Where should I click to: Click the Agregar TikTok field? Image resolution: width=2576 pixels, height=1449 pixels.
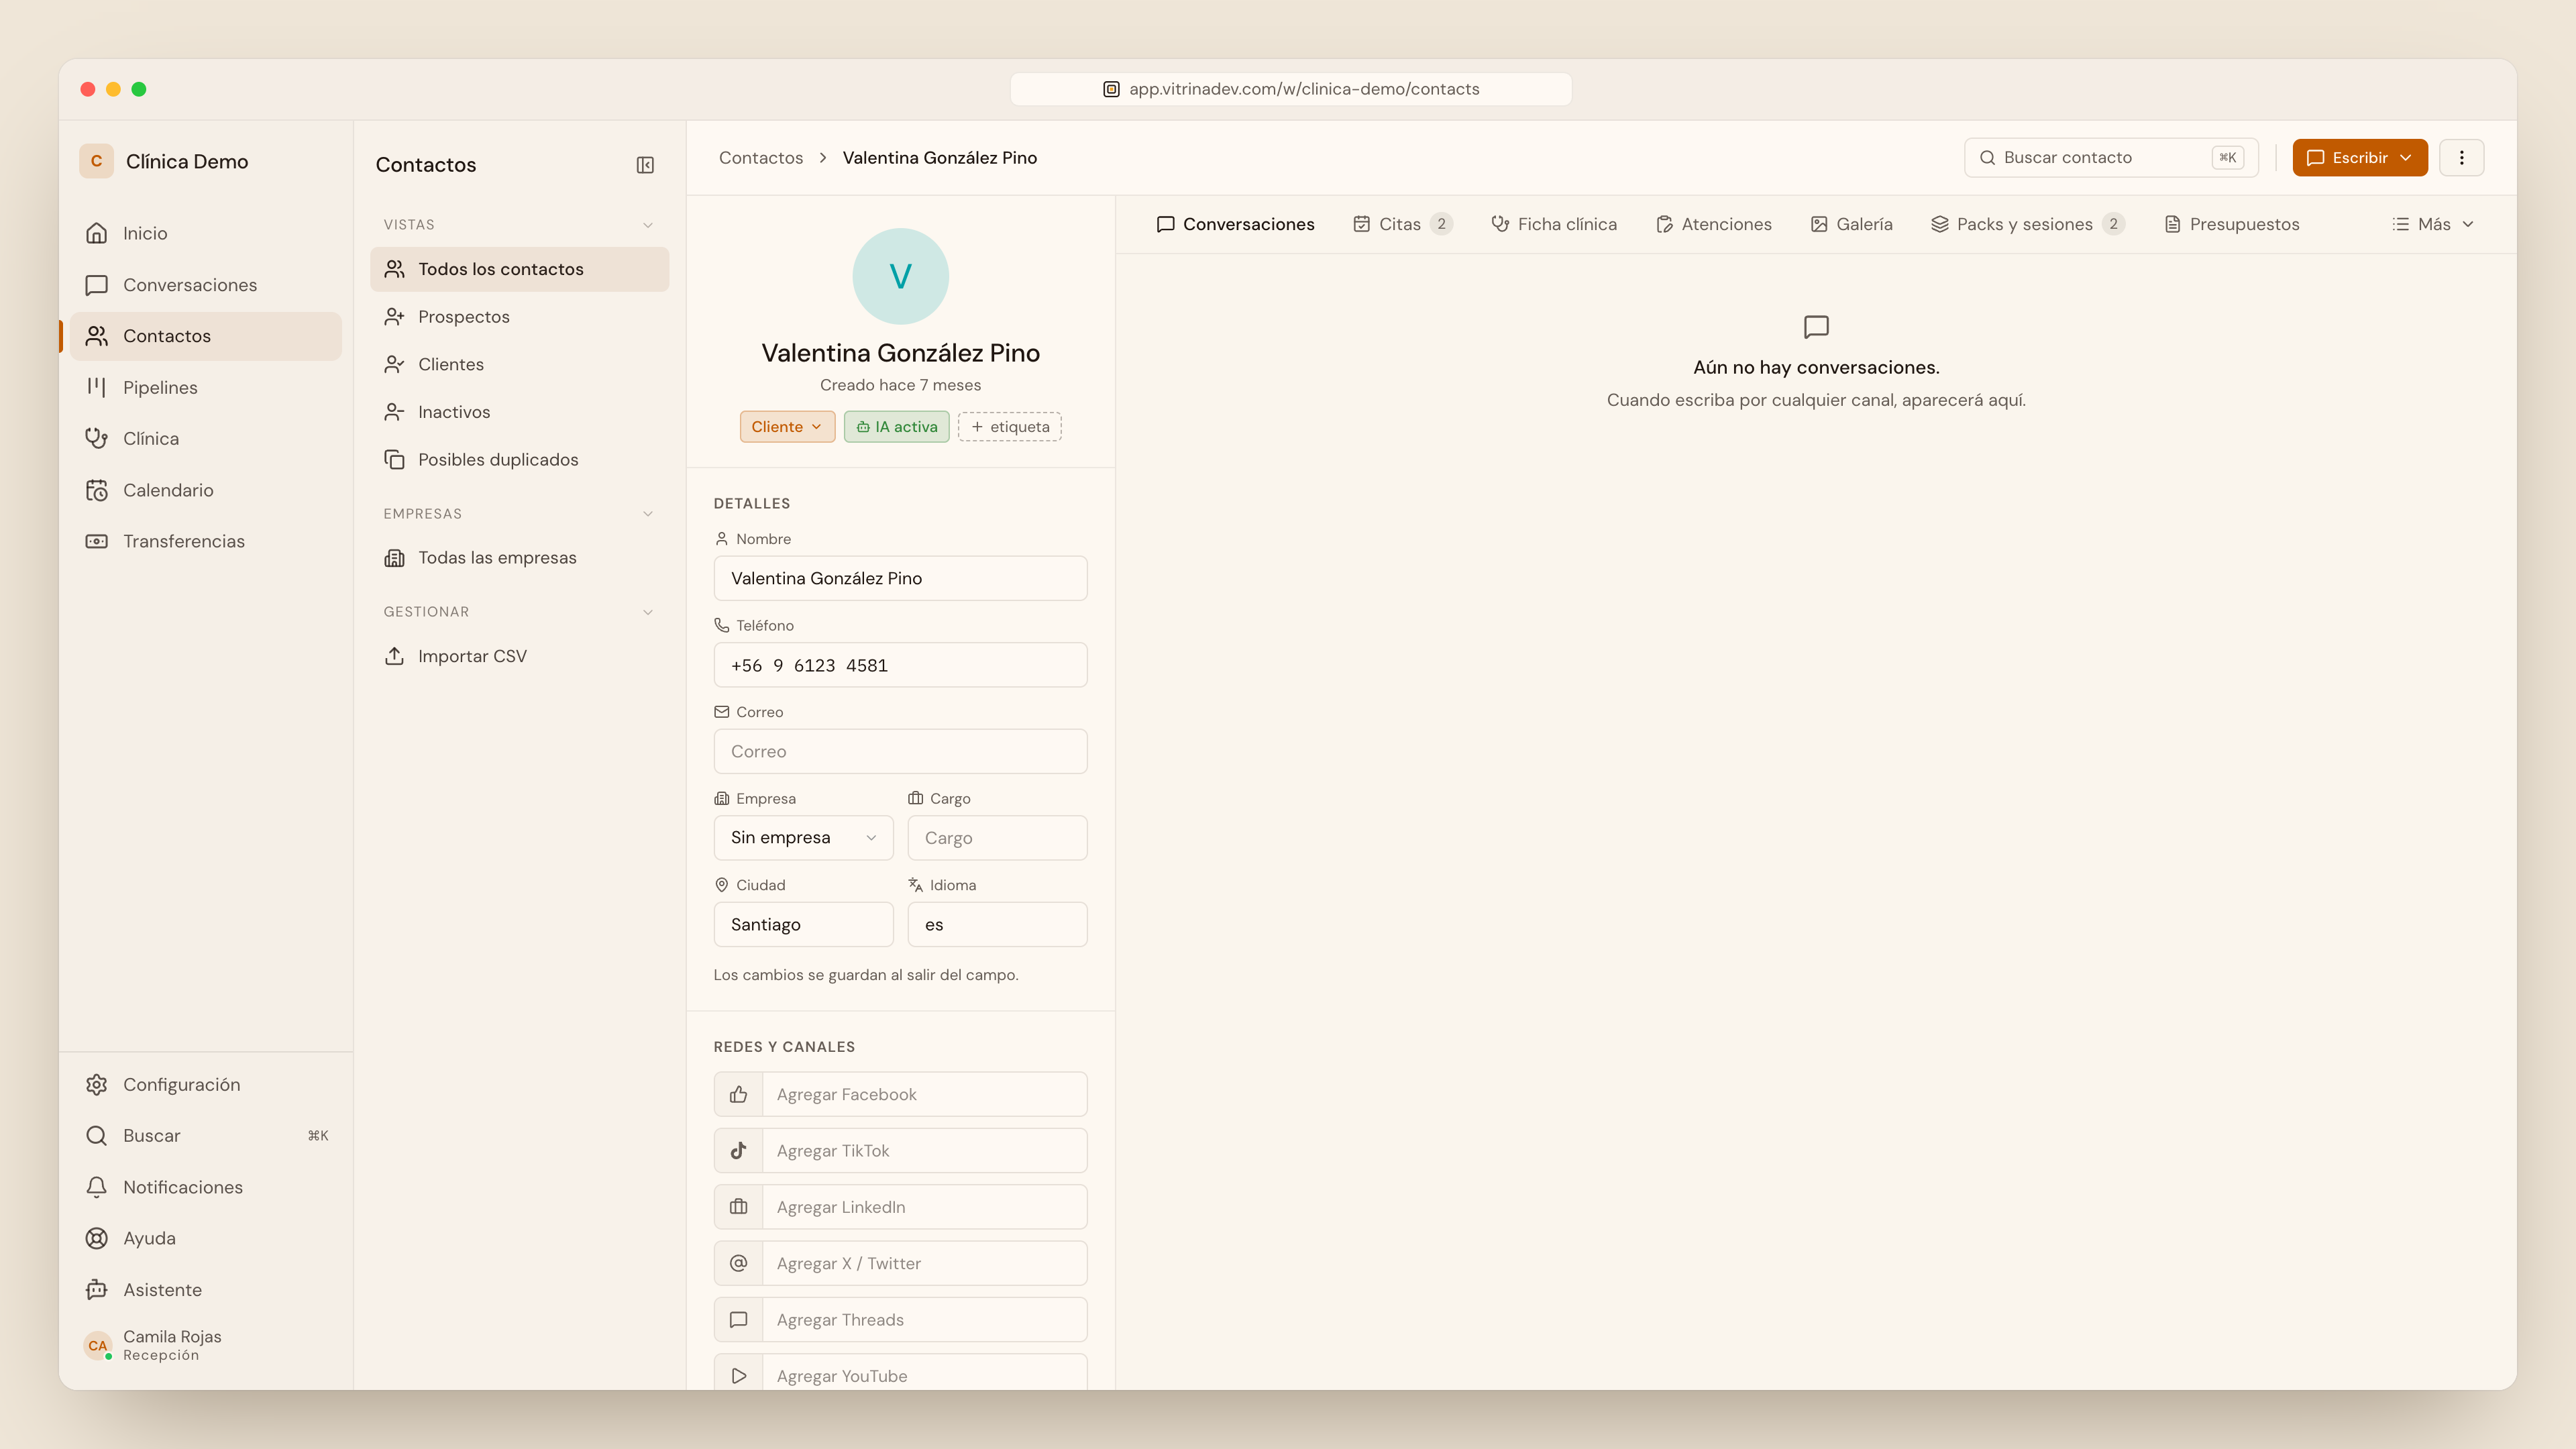[x=925, y=1150]
